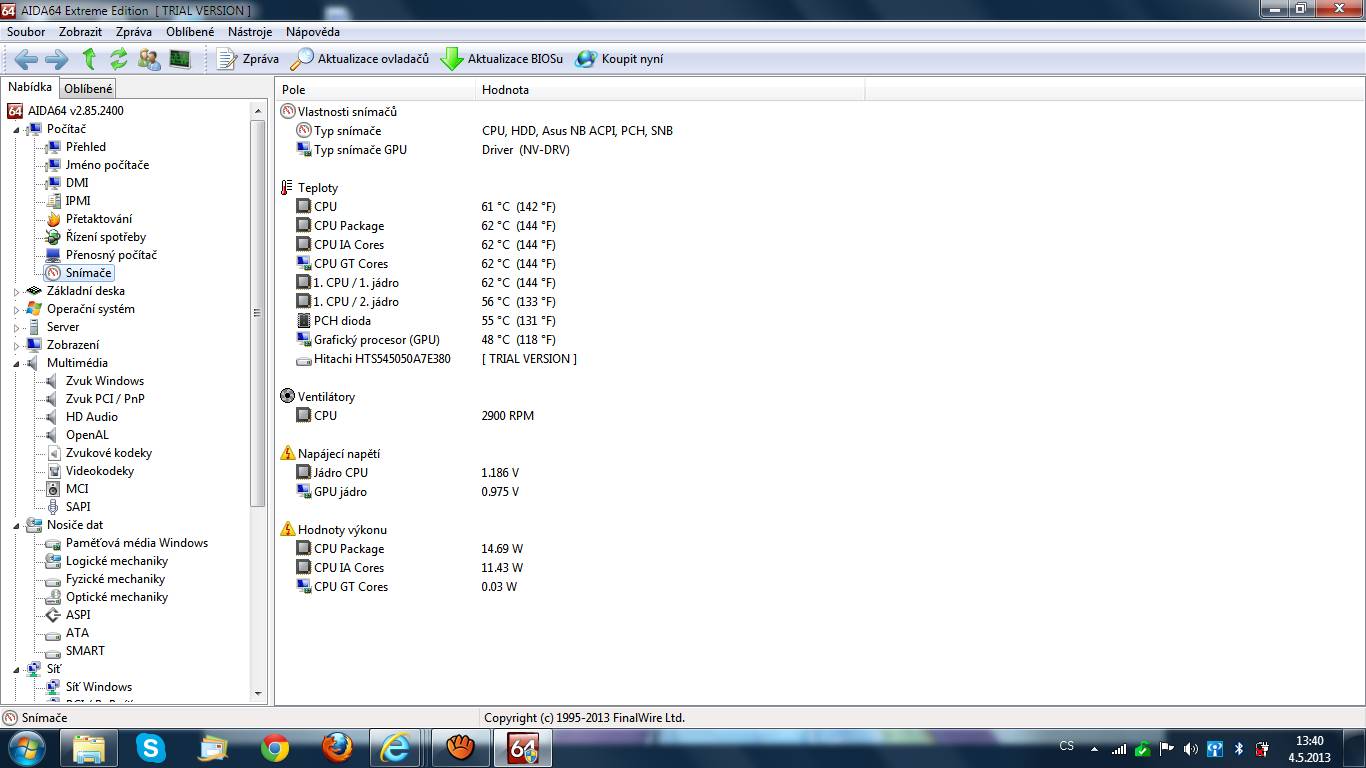
Task: Click the Forward arrow toolbar icon
Action: pyautogui.click(x=57, y=59)
